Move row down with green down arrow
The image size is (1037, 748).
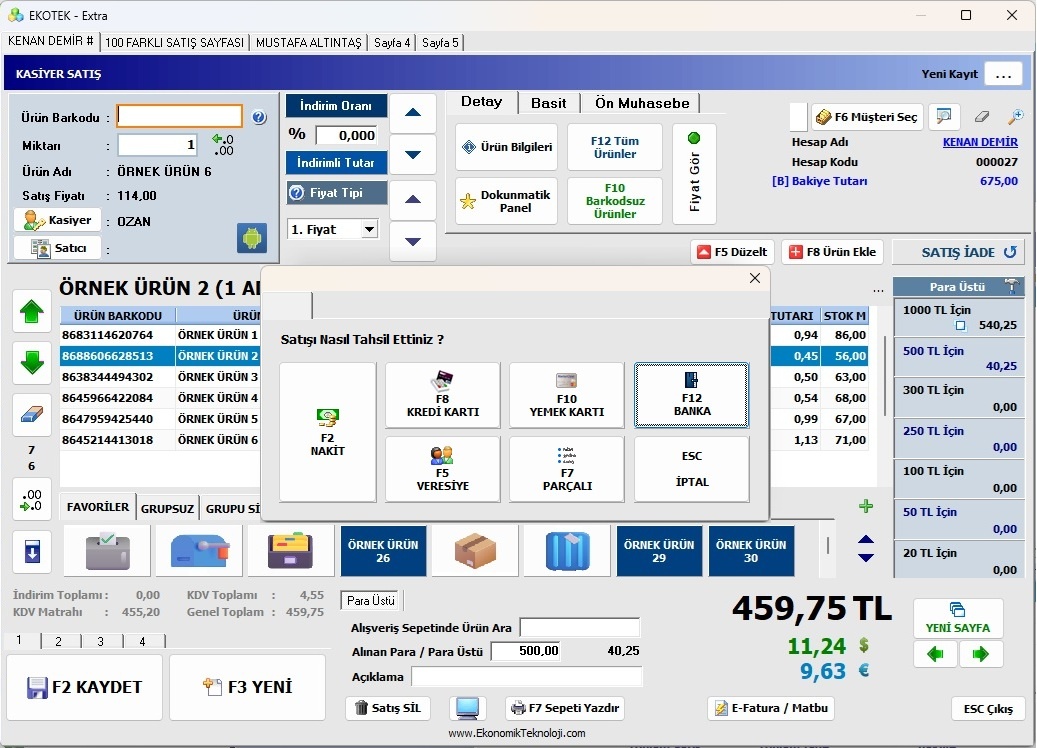pos(32,362)
